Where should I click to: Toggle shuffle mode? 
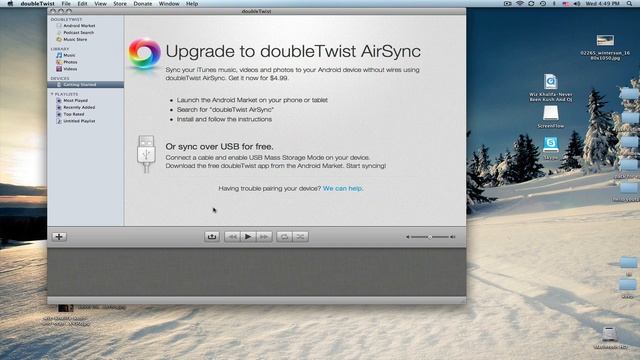pyautogui.click(x=300, y=237)
